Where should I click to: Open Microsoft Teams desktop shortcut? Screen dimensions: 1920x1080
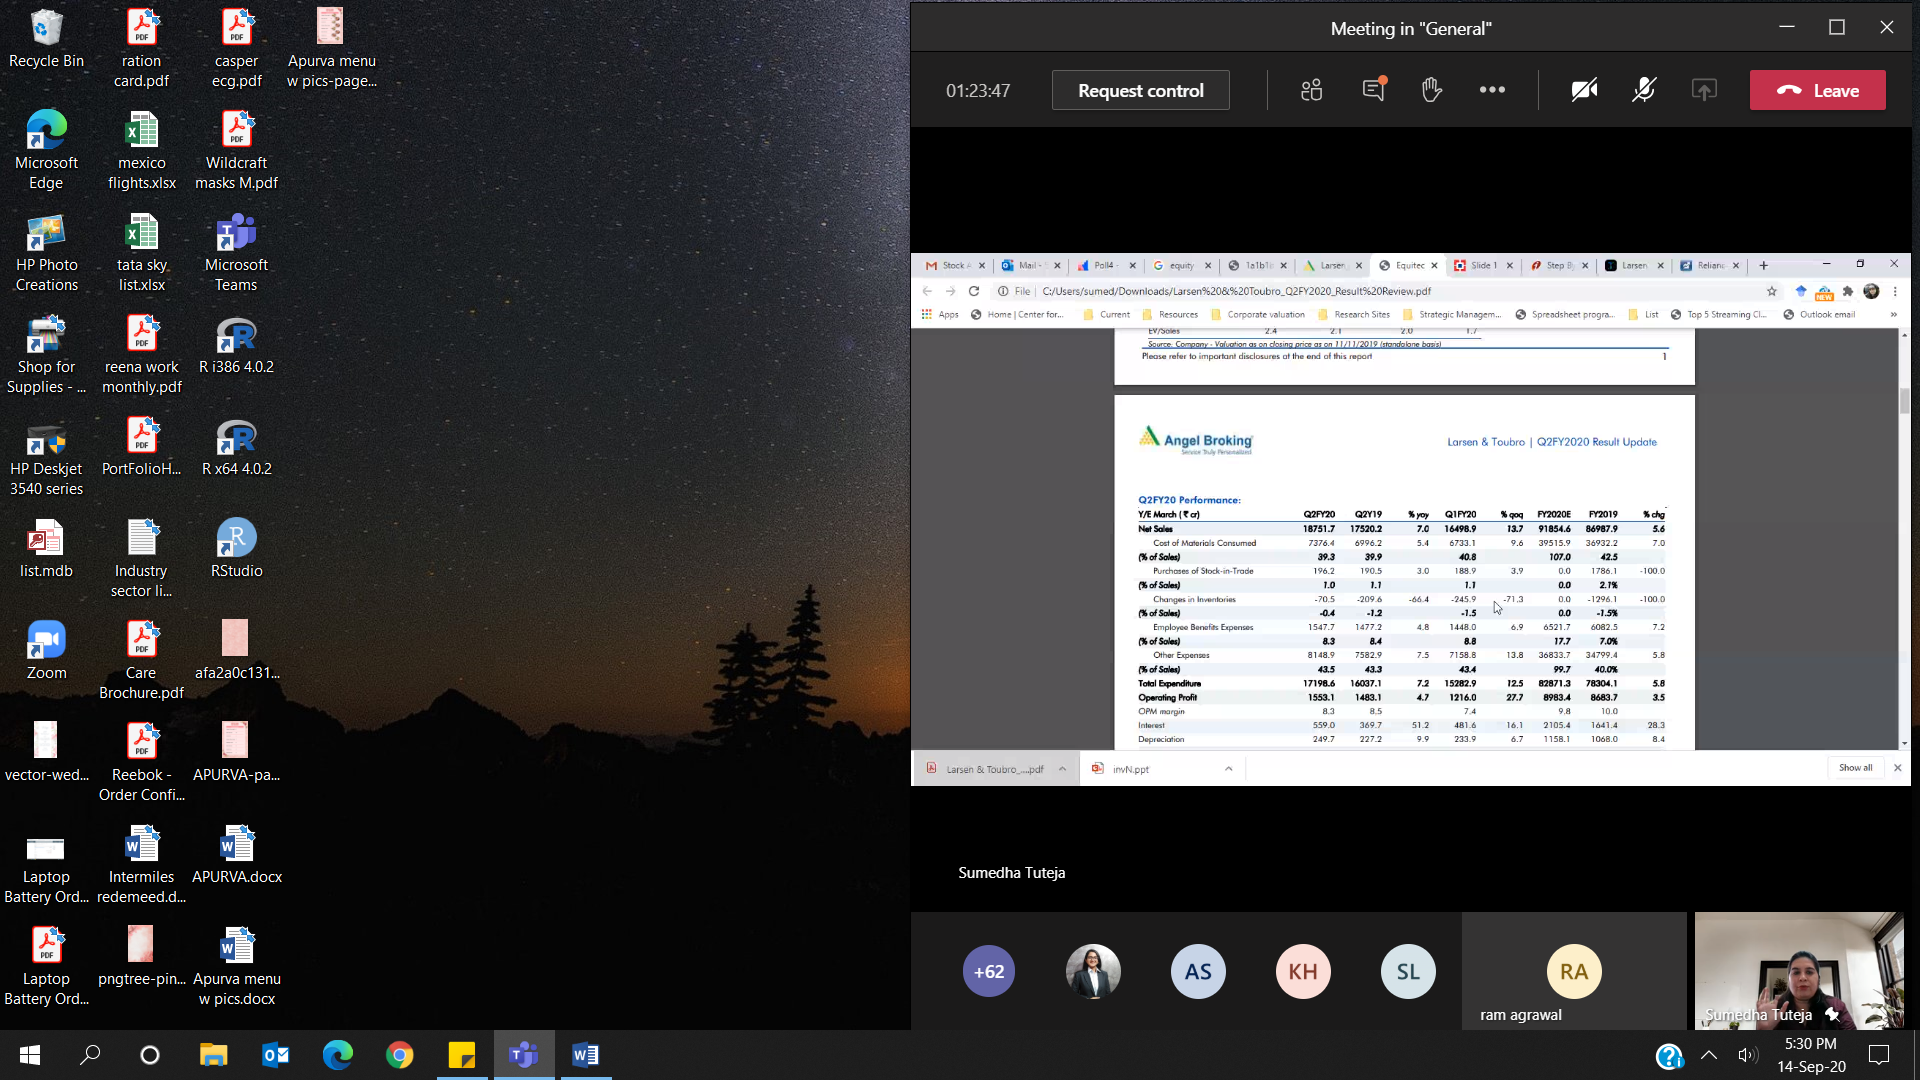tap(236, 252)
